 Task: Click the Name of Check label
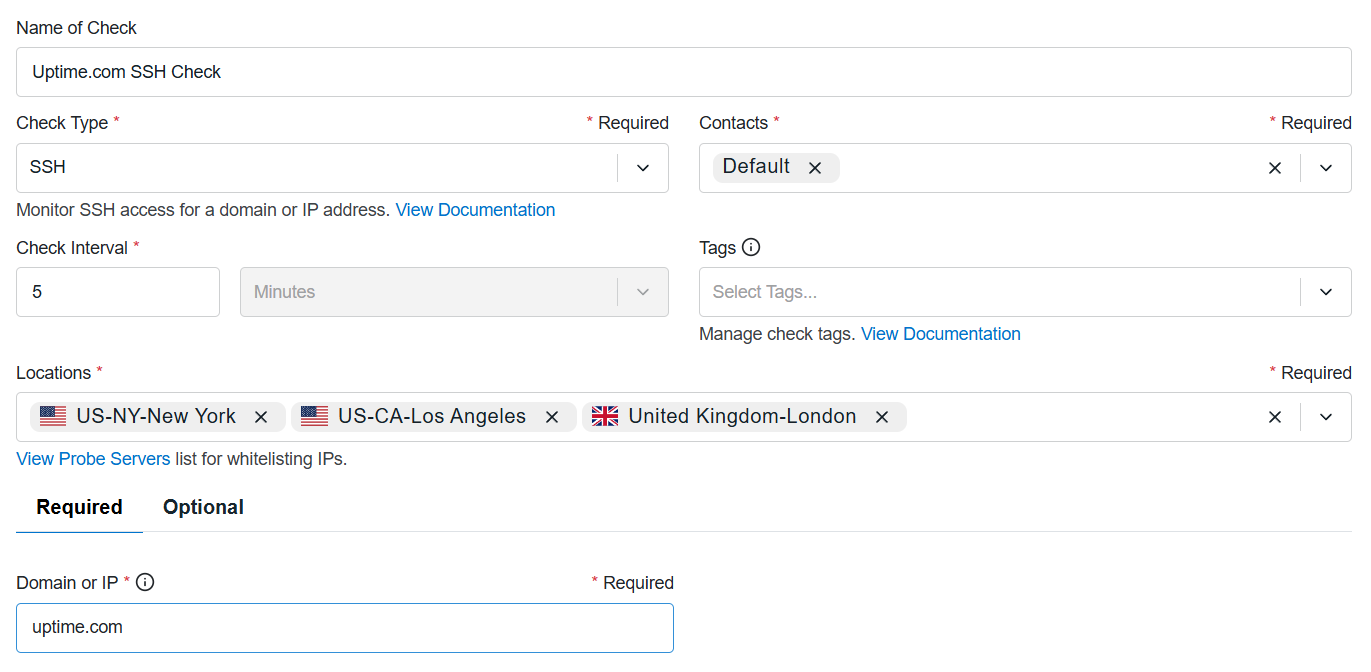[x=76, y=28]
